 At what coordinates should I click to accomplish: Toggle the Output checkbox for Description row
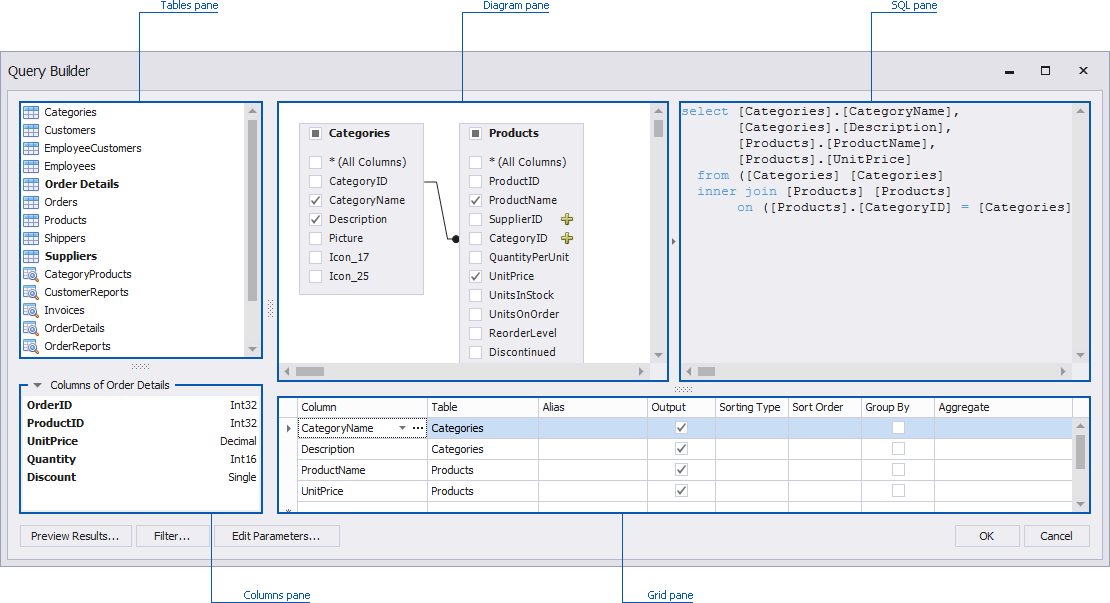pos(680,448)
